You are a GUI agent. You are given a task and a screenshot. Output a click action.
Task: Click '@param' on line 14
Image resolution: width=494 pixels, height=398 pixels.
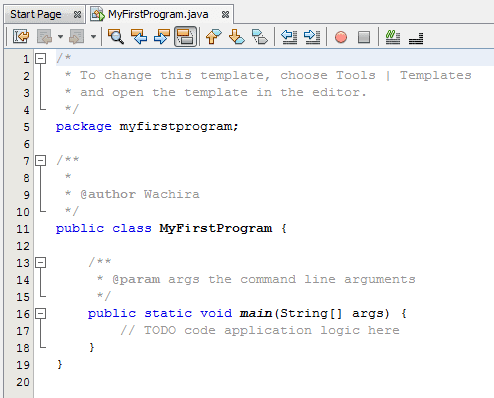(136, 279)
